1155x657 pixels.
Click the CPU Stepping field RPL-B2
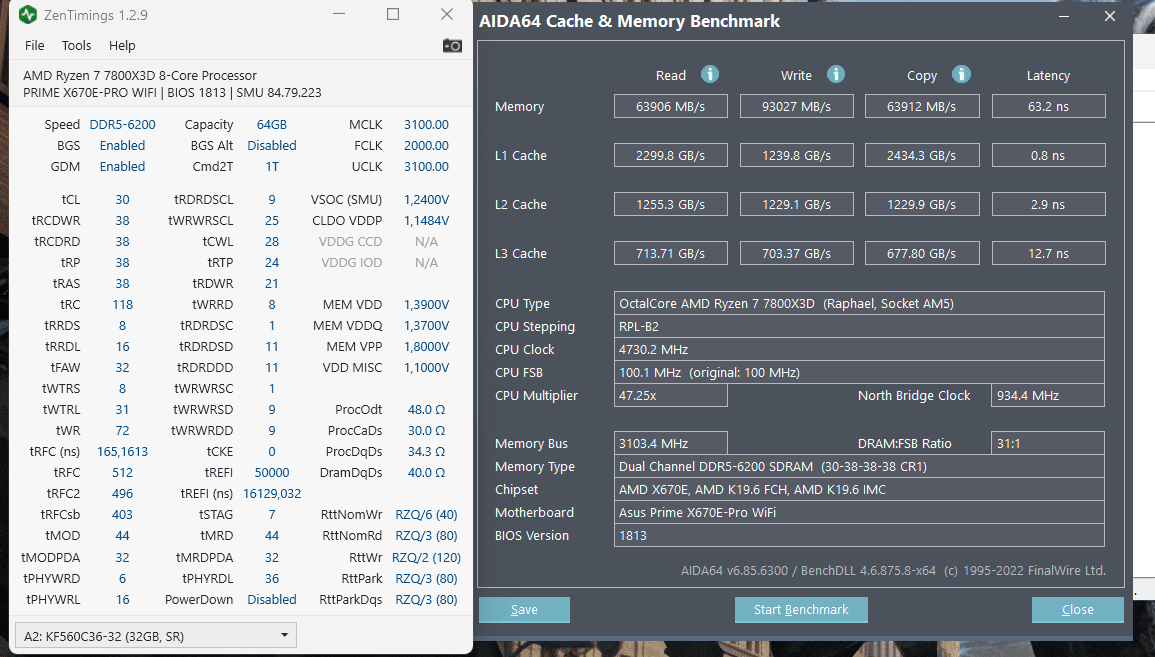[x=859, y=326]
